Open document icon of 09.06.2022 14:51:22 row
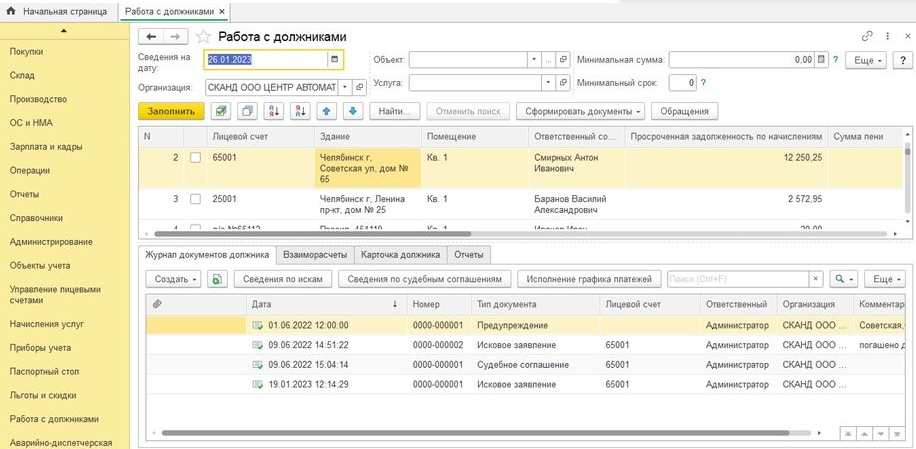The image size is (916, 449). tap(258, 345)
